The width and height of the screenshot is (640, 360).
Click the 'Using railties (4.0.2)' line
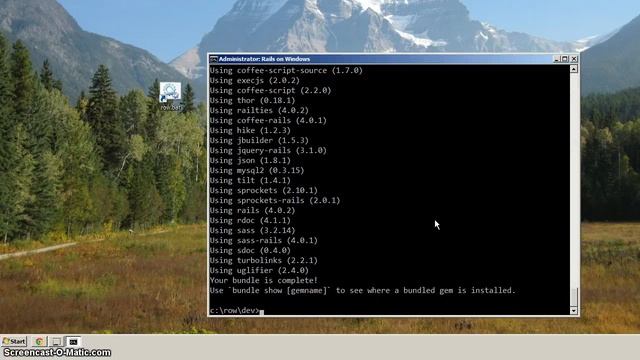[x=259, y=111]
